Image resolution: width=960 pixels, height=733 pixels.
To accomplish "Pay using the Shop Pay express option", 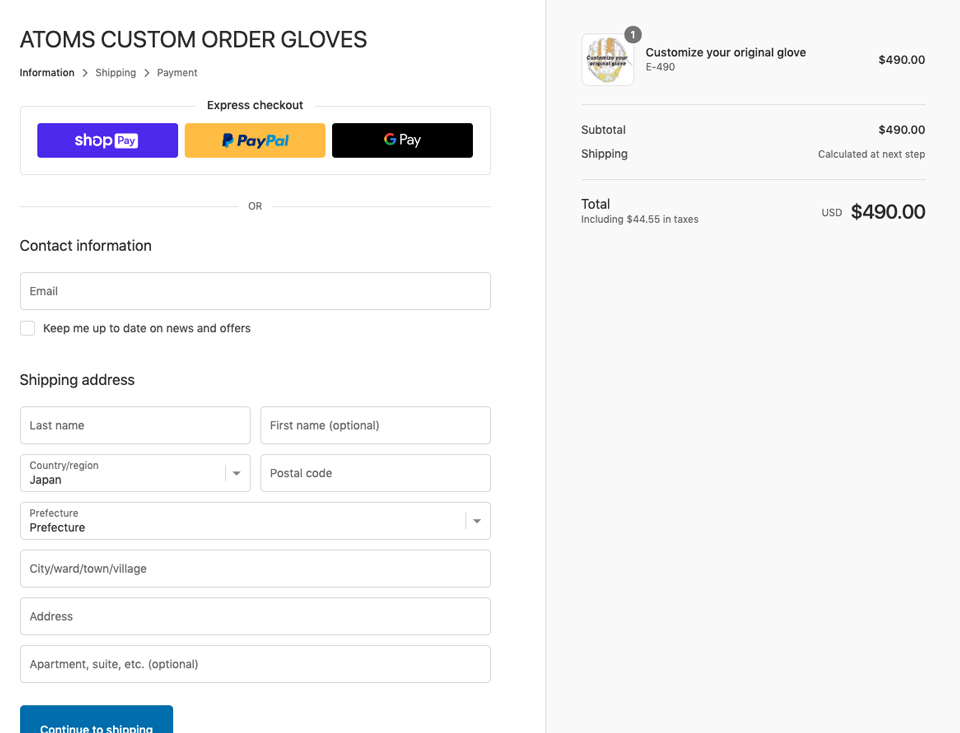I will pyautogui.click(x=107, y=140).
